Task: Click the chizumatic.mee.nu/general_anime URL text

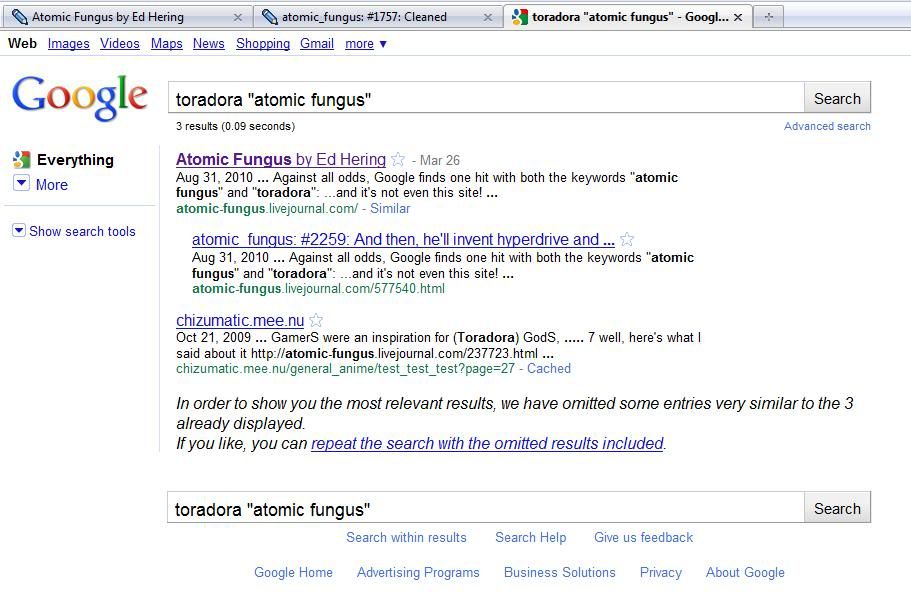Action: coord(345,368)
